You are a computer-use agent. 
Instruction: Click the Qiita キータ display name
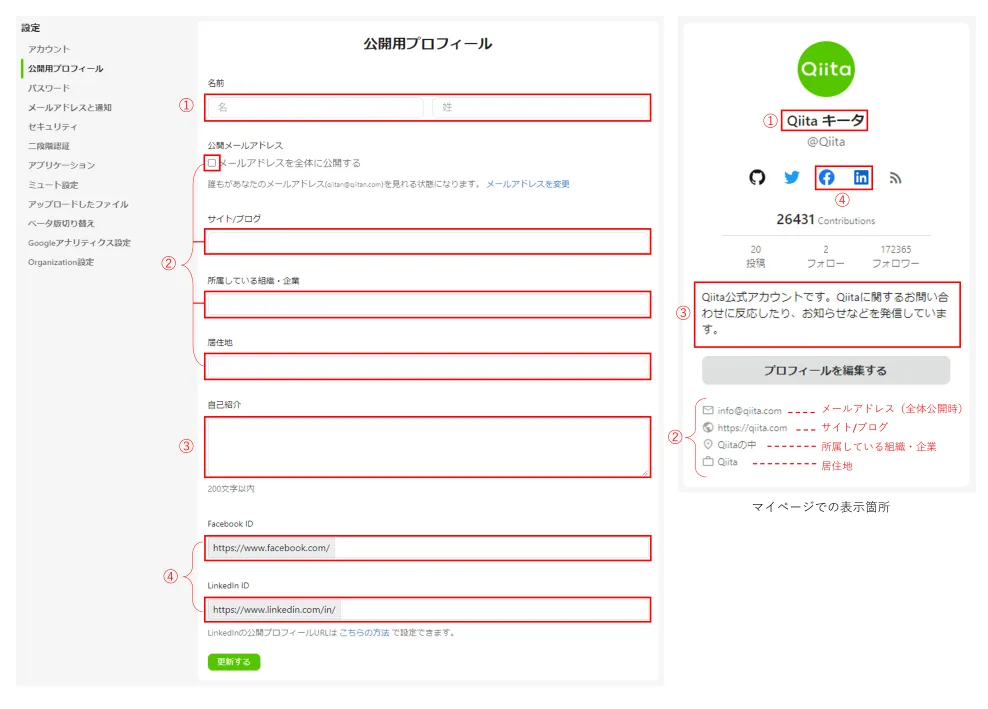click(825, 120)
